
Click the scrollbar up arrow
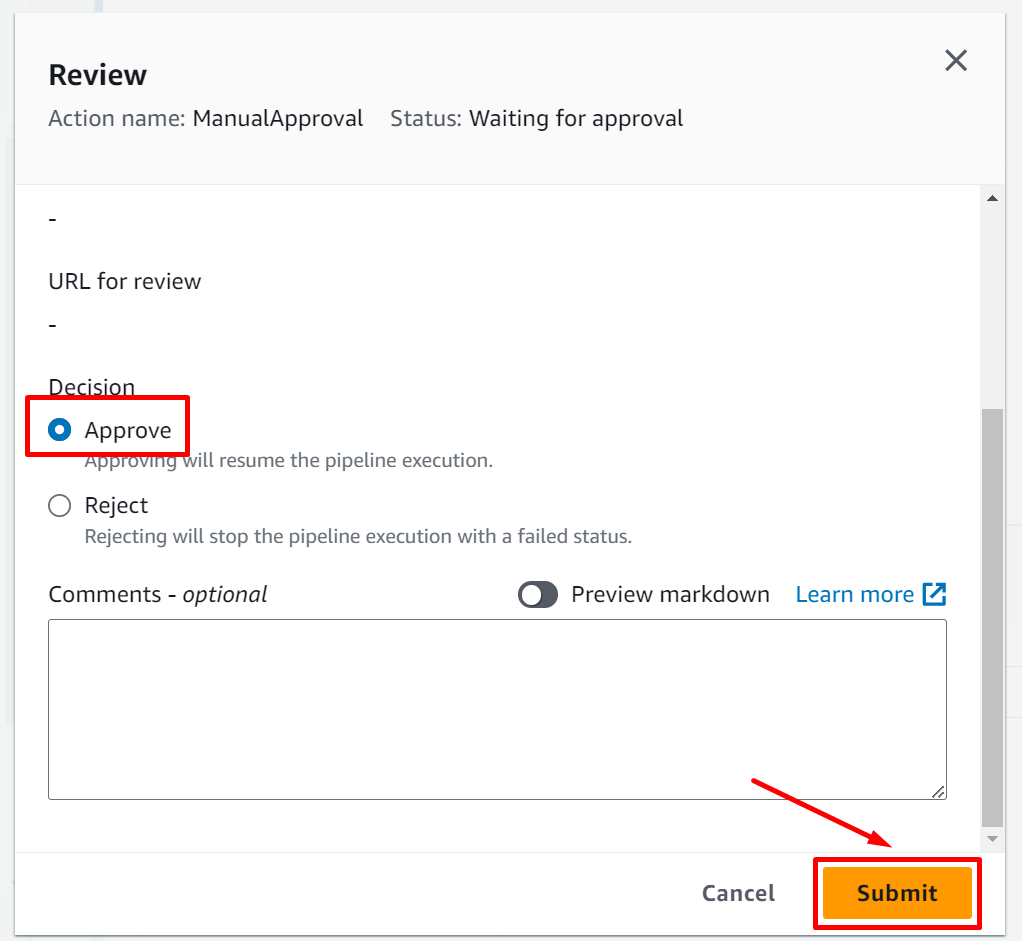point(992,199)
